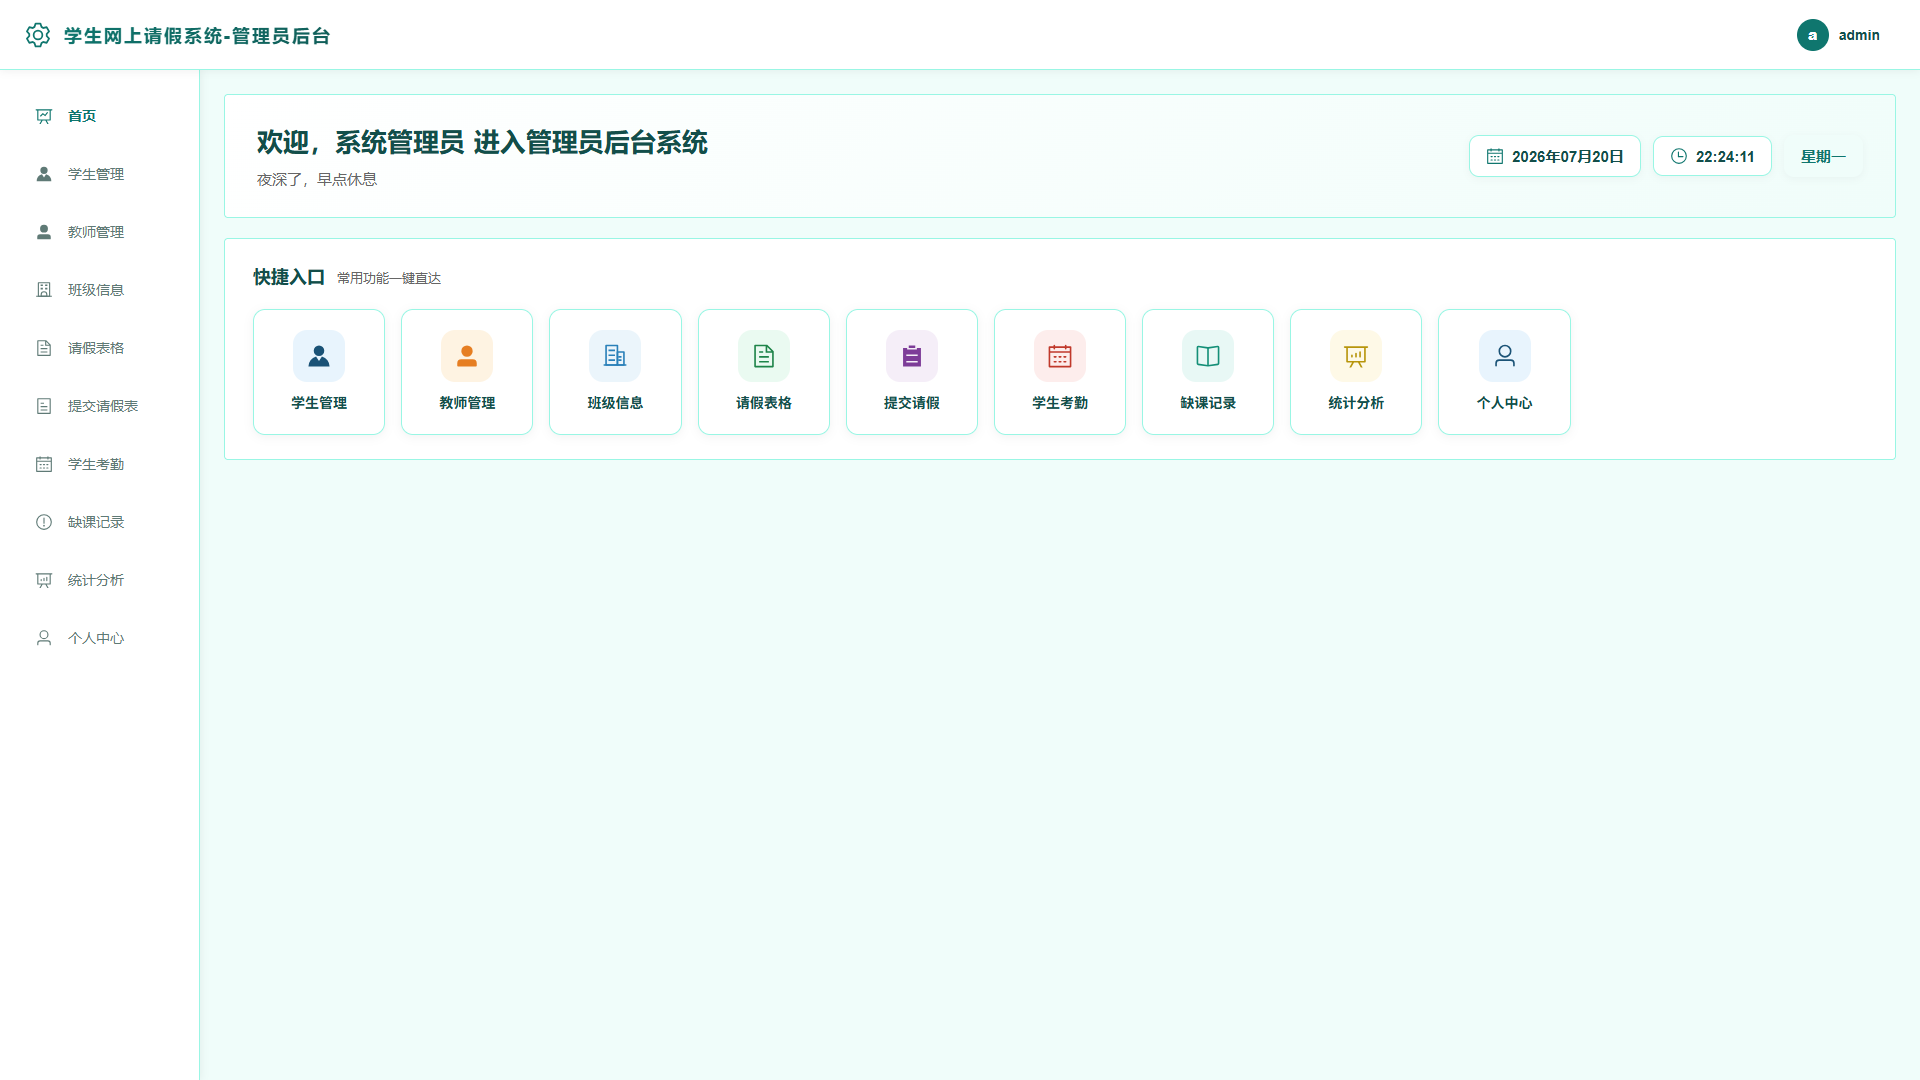Viewport: 1920px width, 1080px height.
Task: Click the 22:24:11 clock badge
Action: point(1712,156)
